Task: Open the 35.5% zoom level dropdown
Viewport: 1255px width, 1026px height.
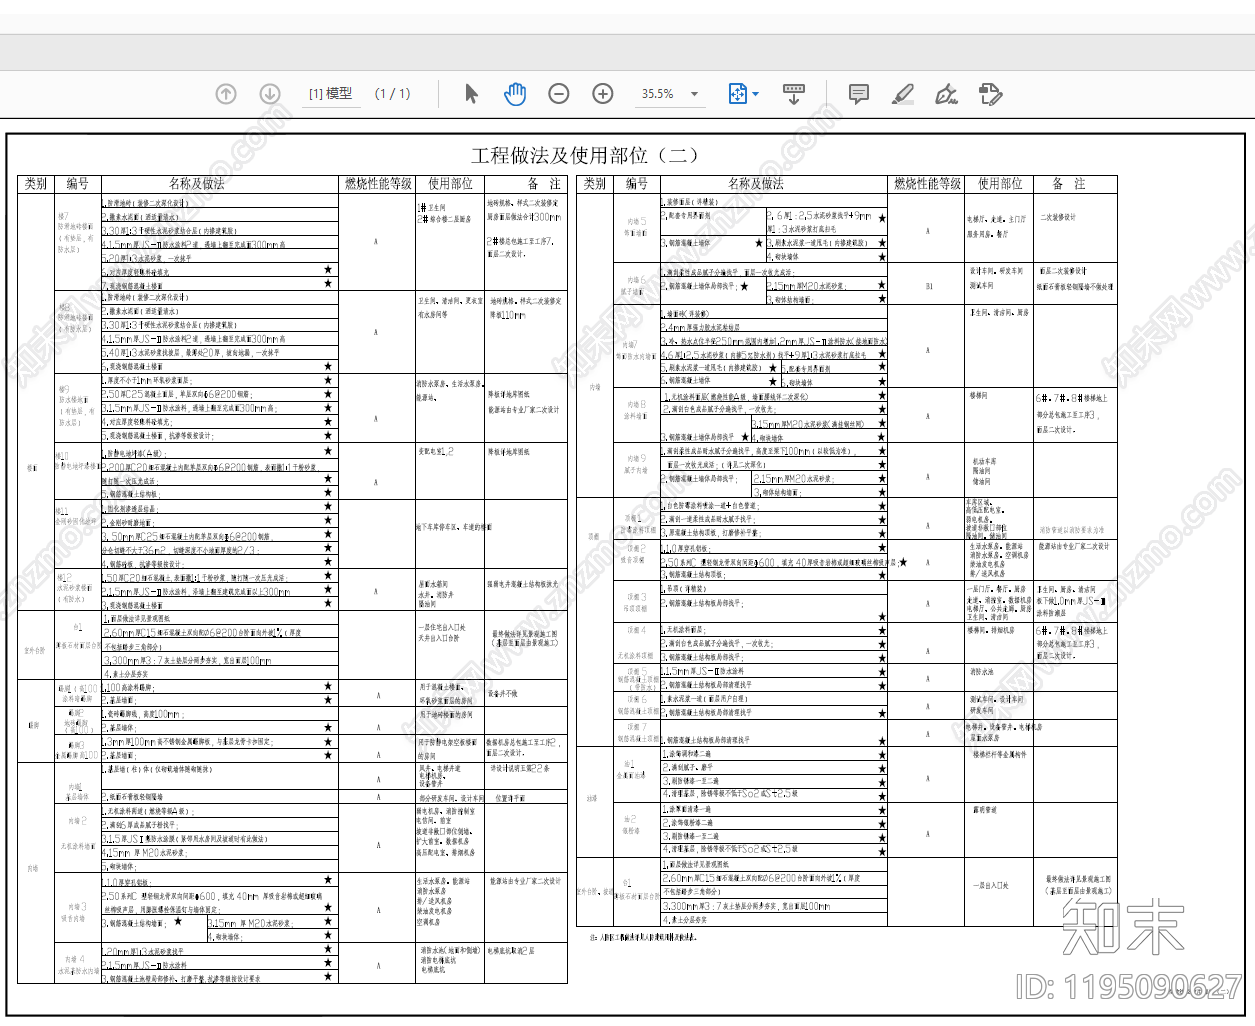Action: coord(695,94)
